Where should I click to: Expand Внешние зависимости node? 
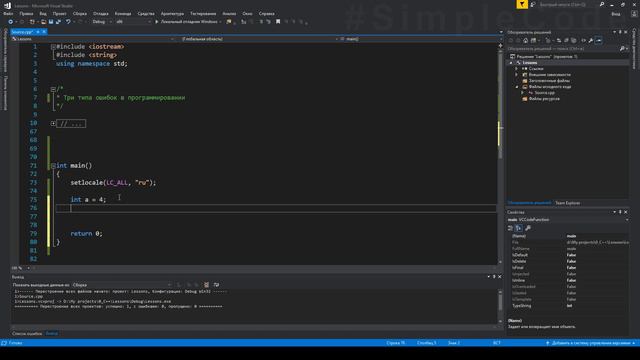(517, 75)
